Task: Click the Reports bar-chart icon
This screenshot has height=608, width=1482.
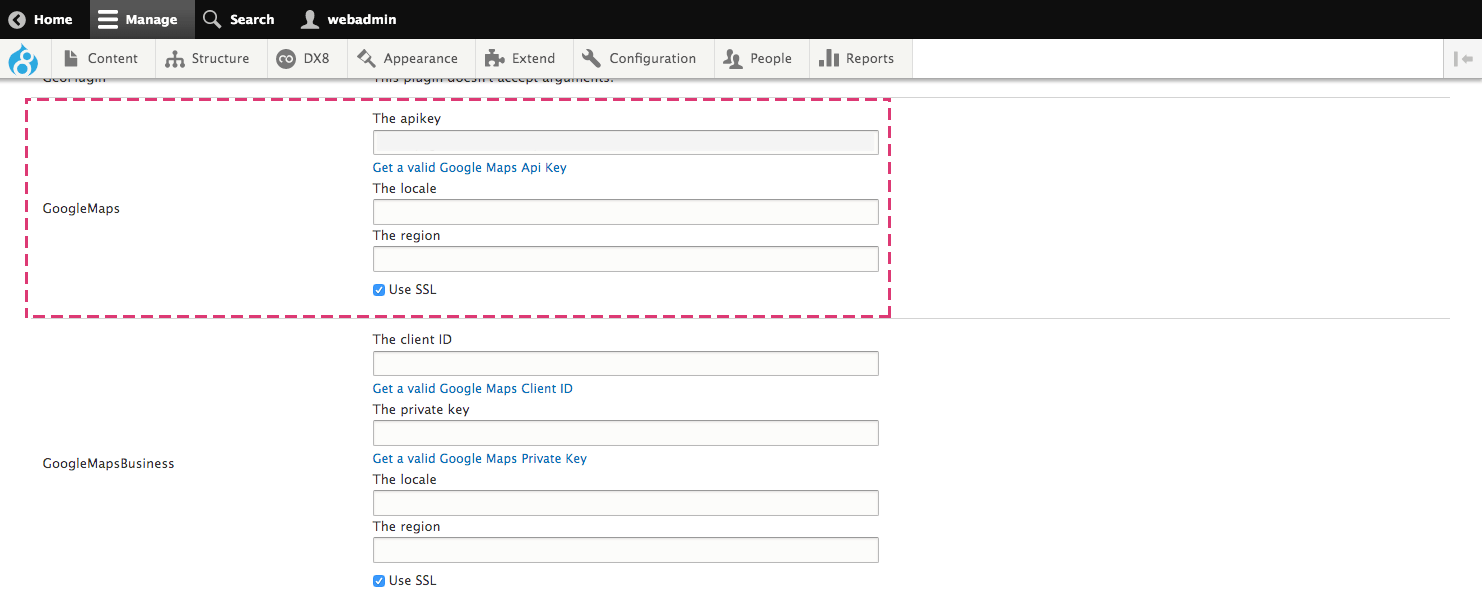Action: coord(828,58)
